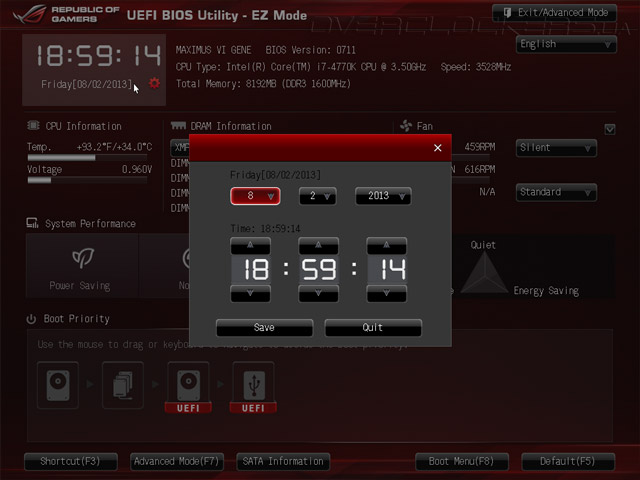Click the minutes field showing 59
This screenshot has width=640, height=480.
pos(318,269)
